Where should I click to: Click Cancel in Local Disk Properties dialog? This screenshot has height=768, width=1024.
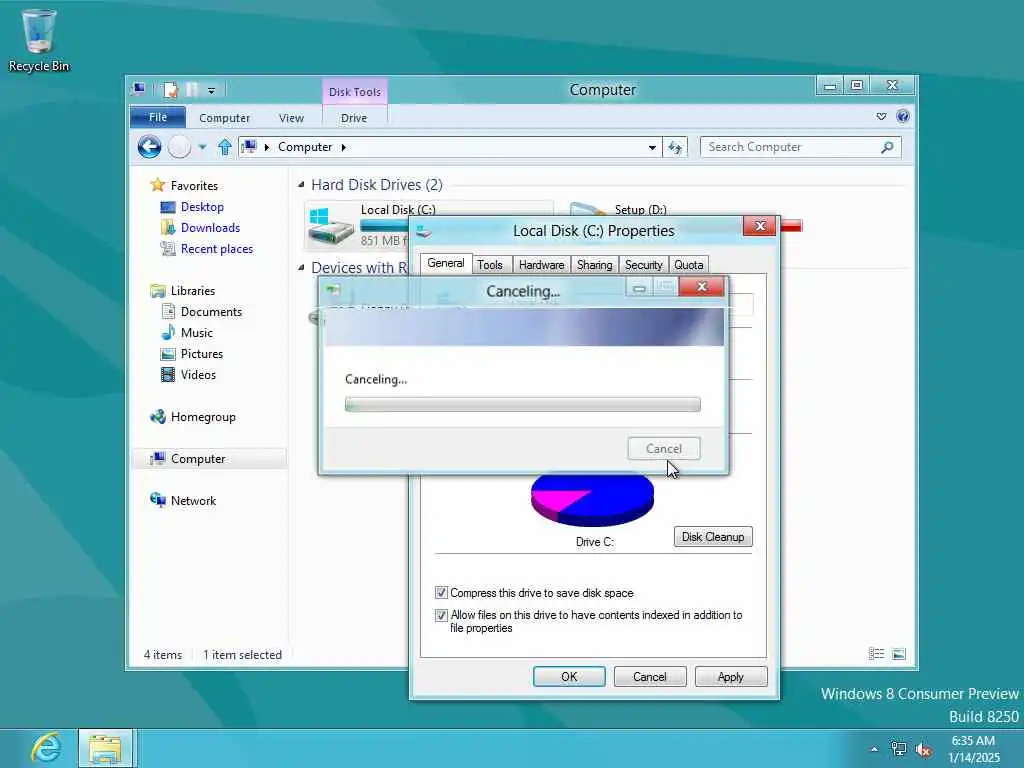point(650,677)
